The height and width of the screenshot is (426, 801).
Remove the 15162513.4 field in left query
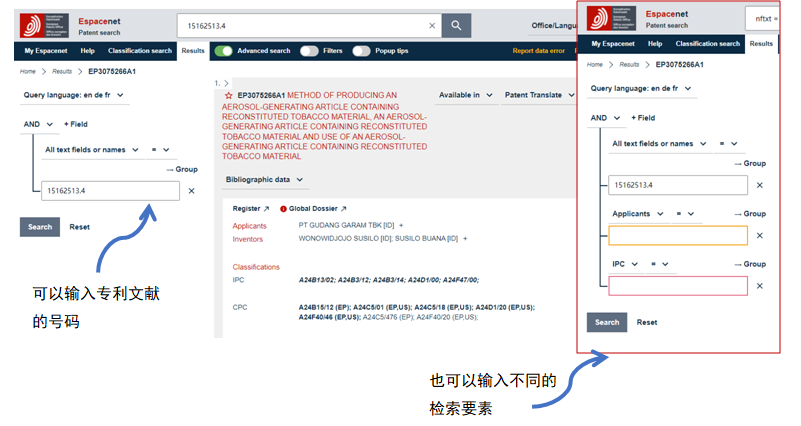click(x=192, y=191)
